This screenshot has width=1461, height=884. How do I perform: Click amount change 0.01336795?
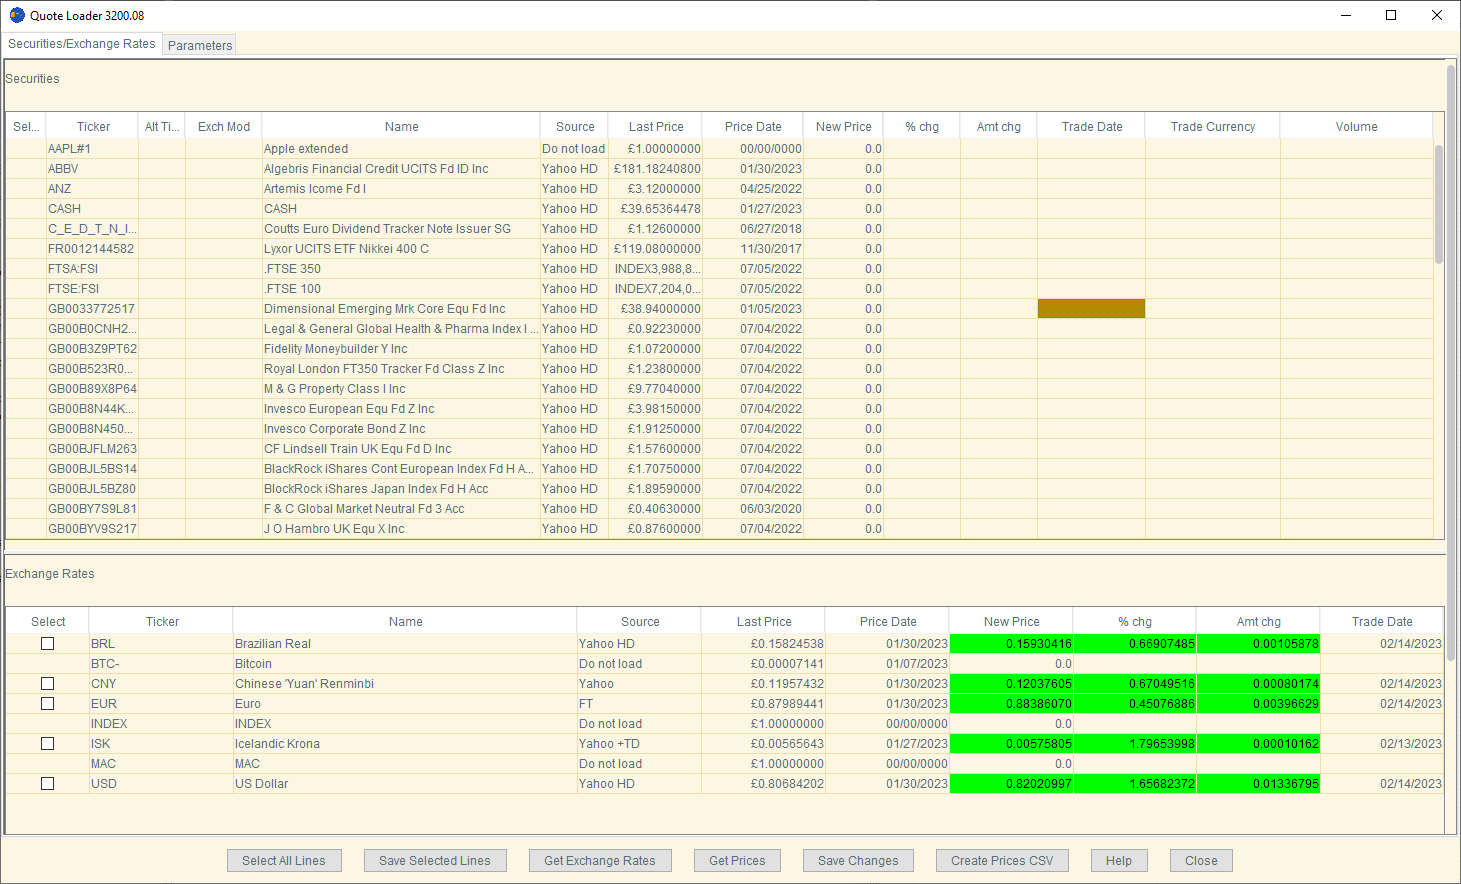(x=1258, y=784)
